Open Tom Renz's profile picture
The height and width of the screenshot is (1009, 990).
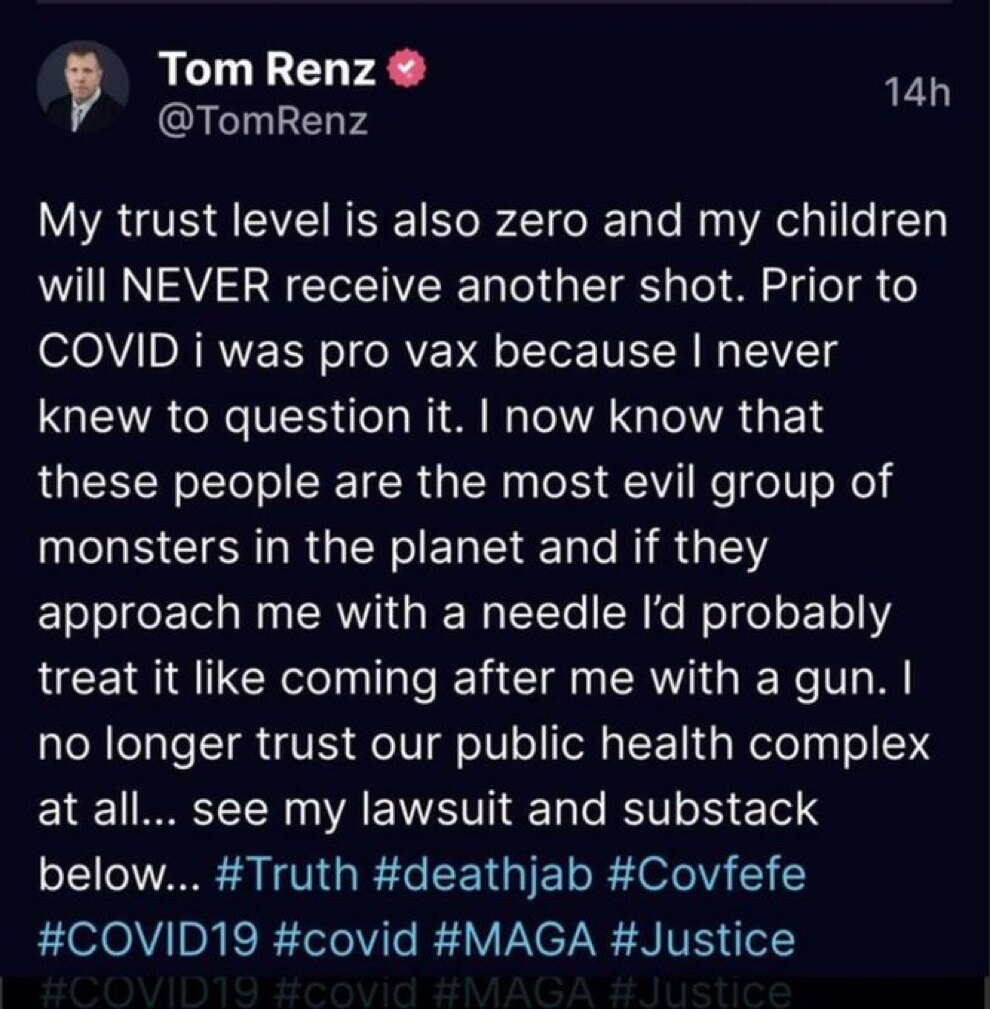[x=84, y=90]
